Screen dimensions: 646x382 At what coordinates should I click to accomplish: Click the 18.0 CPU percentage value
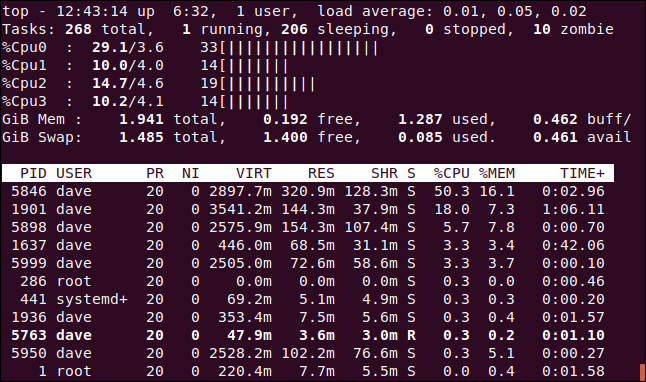pyautogui.click(x=452, y=209)
